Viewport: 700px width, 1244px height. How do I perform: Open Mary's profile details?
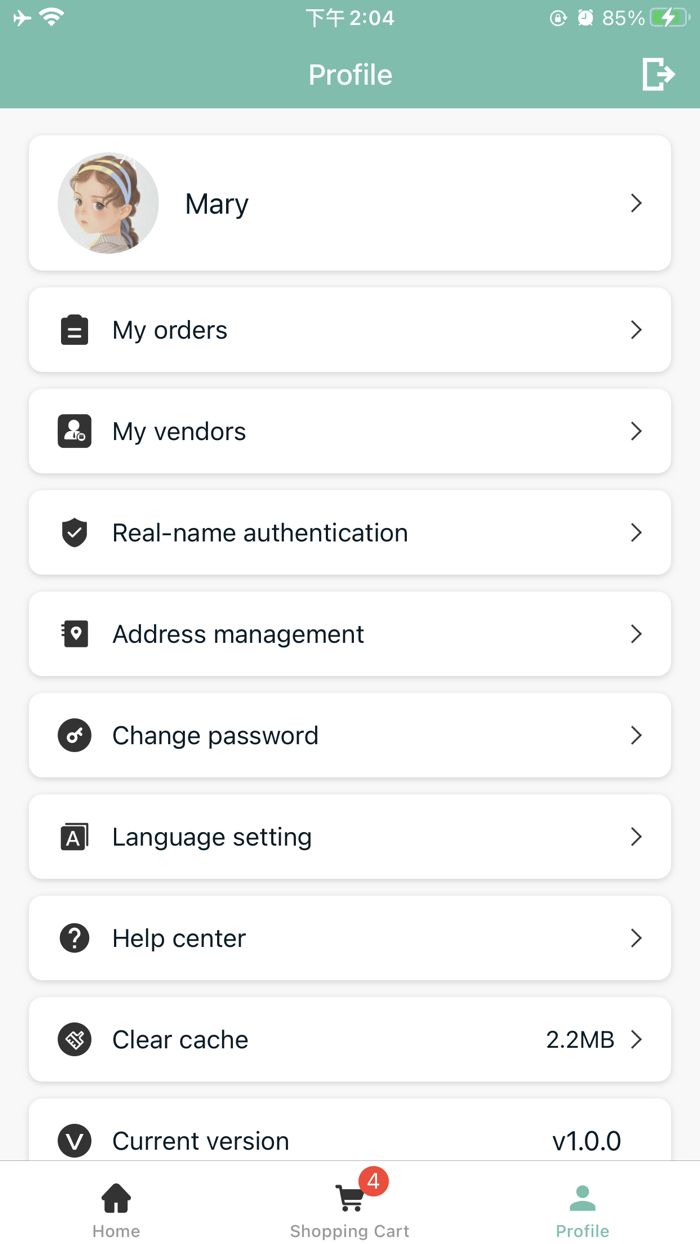[x=350, y=203]
